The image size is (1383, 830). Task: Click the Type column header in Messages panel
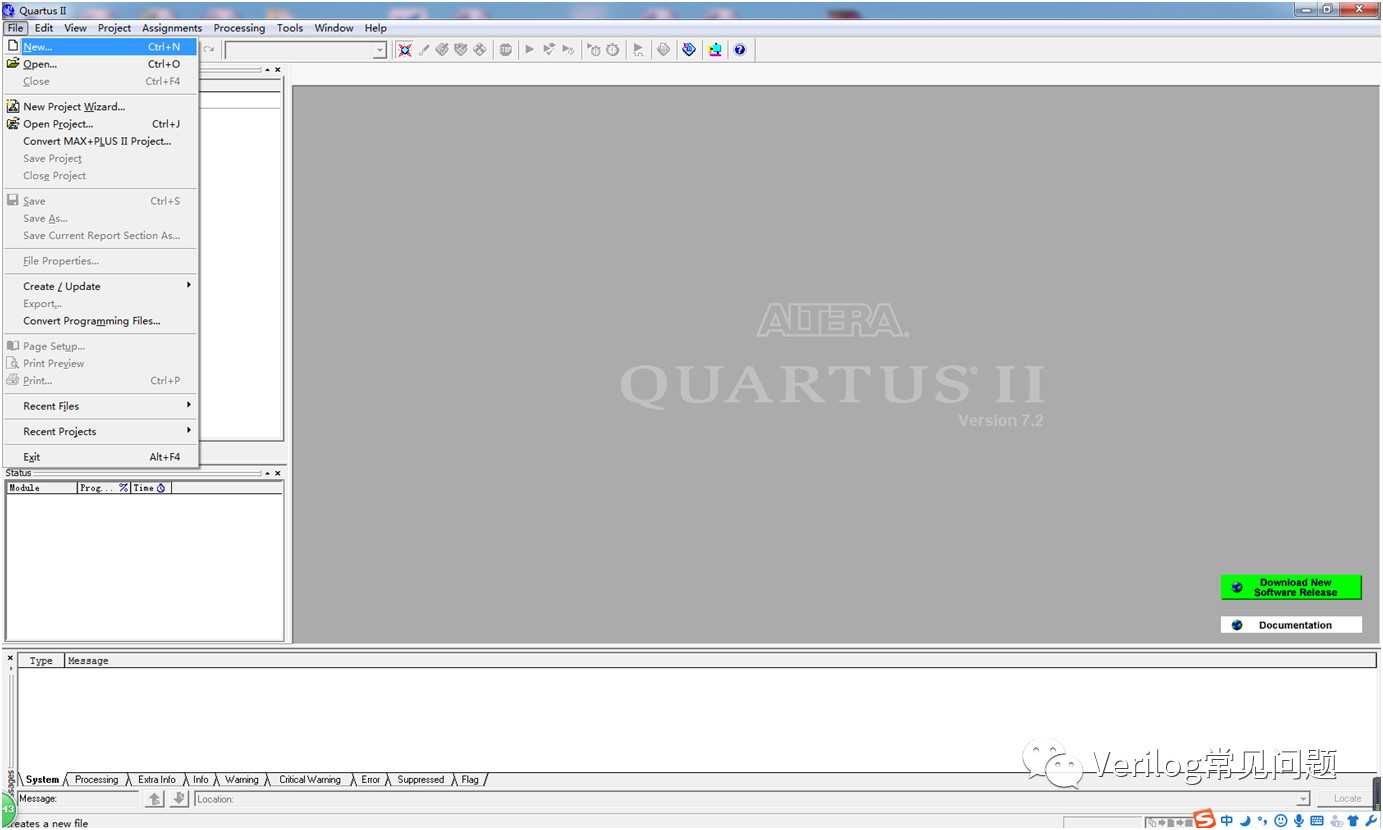(x=41, y=661)
